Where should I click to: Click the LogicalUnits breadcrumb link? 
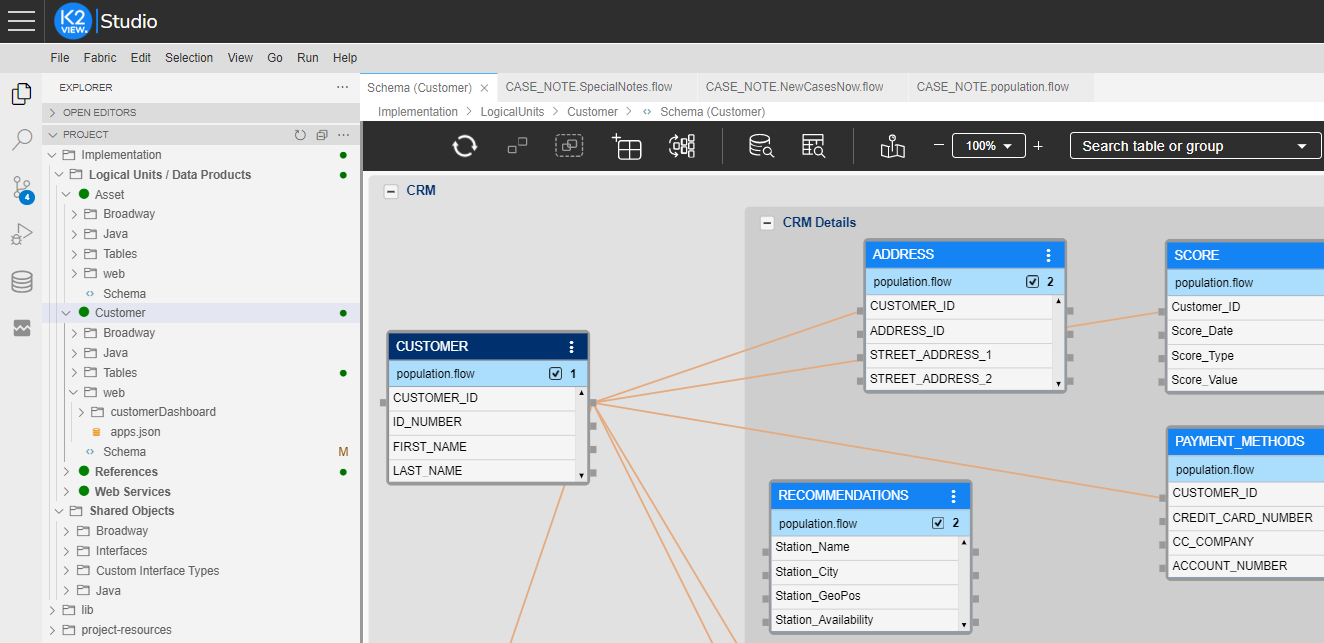pos(512,112)
